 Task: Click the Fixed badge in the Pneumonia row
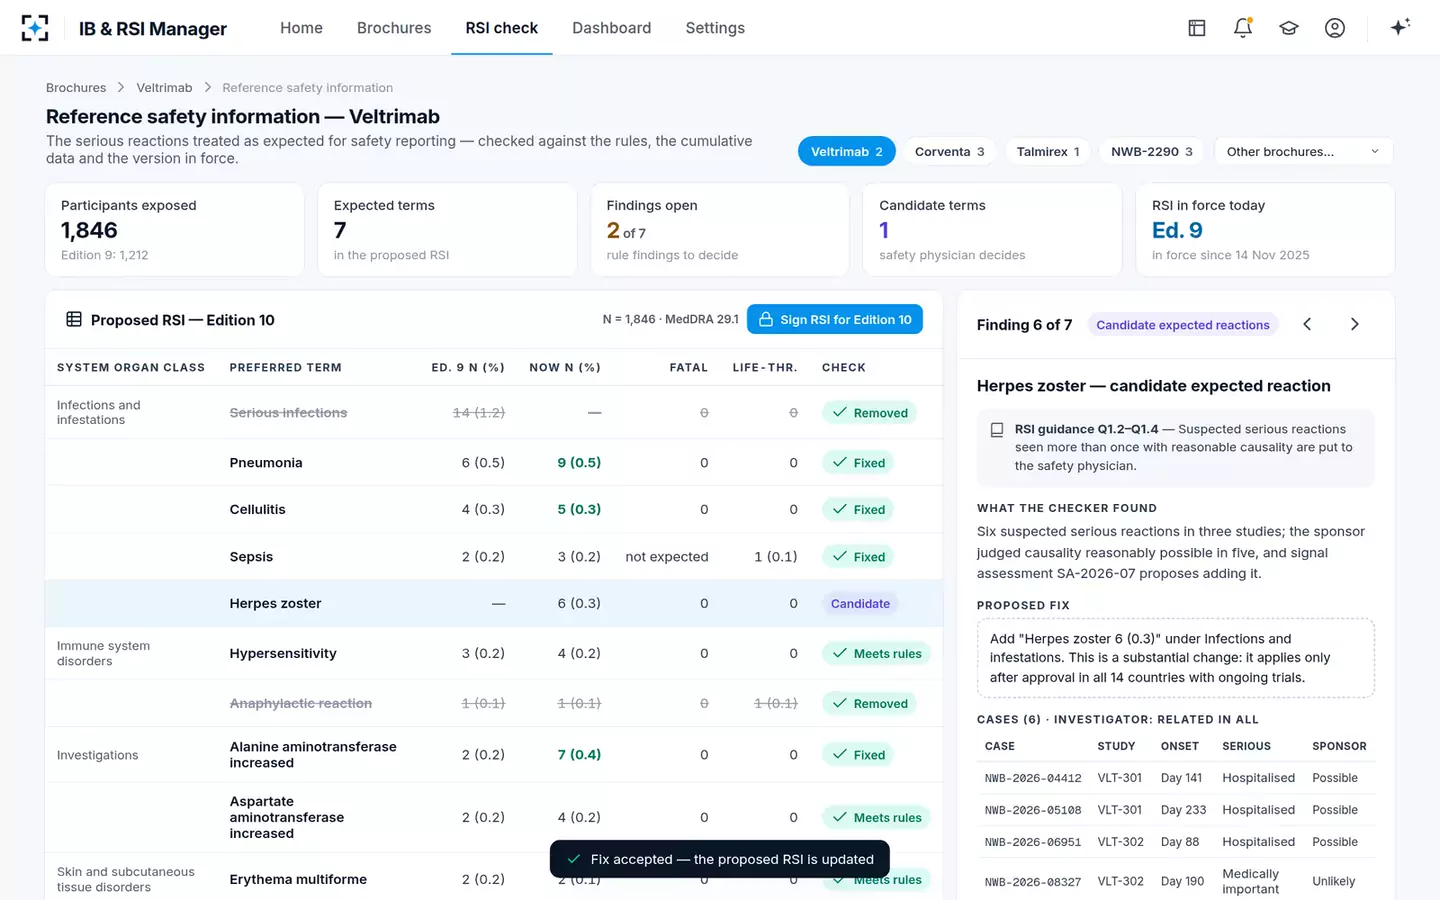point(858,463)
